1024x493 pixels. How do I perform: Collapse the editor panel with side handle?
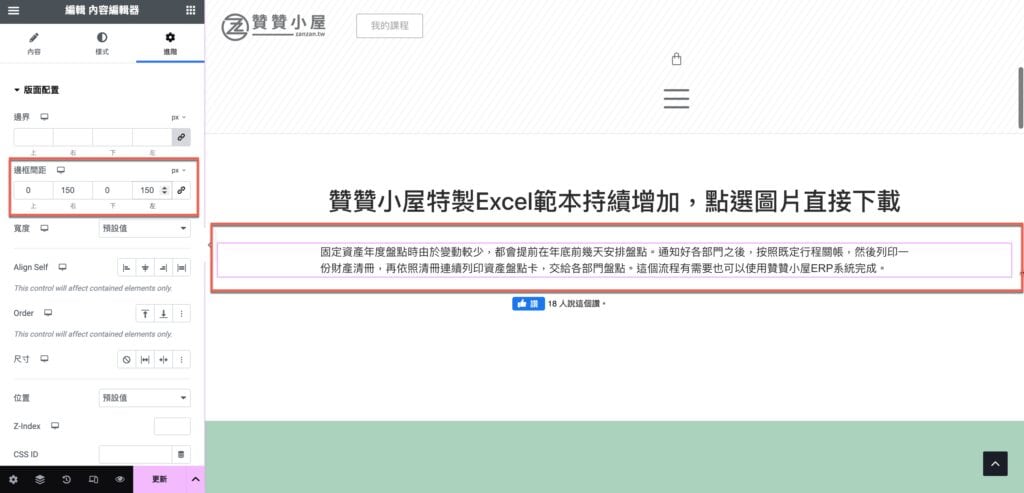tap(208, 246)
